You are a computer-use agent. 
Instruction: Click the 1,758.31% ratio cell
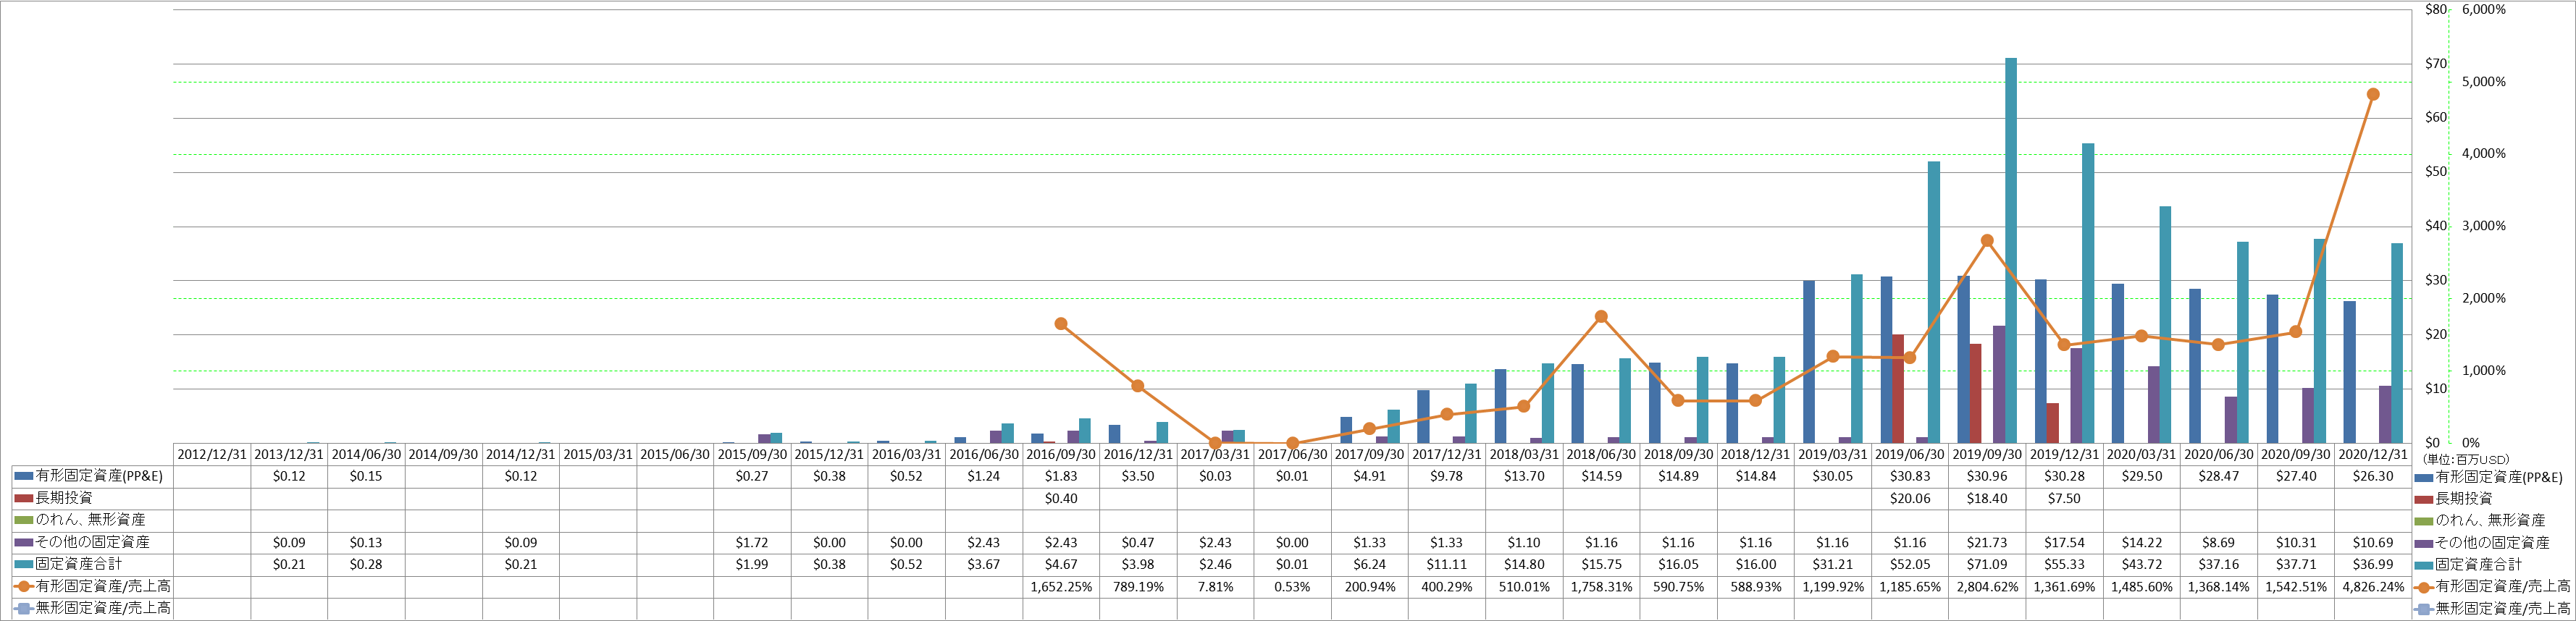coord(1601,586)
